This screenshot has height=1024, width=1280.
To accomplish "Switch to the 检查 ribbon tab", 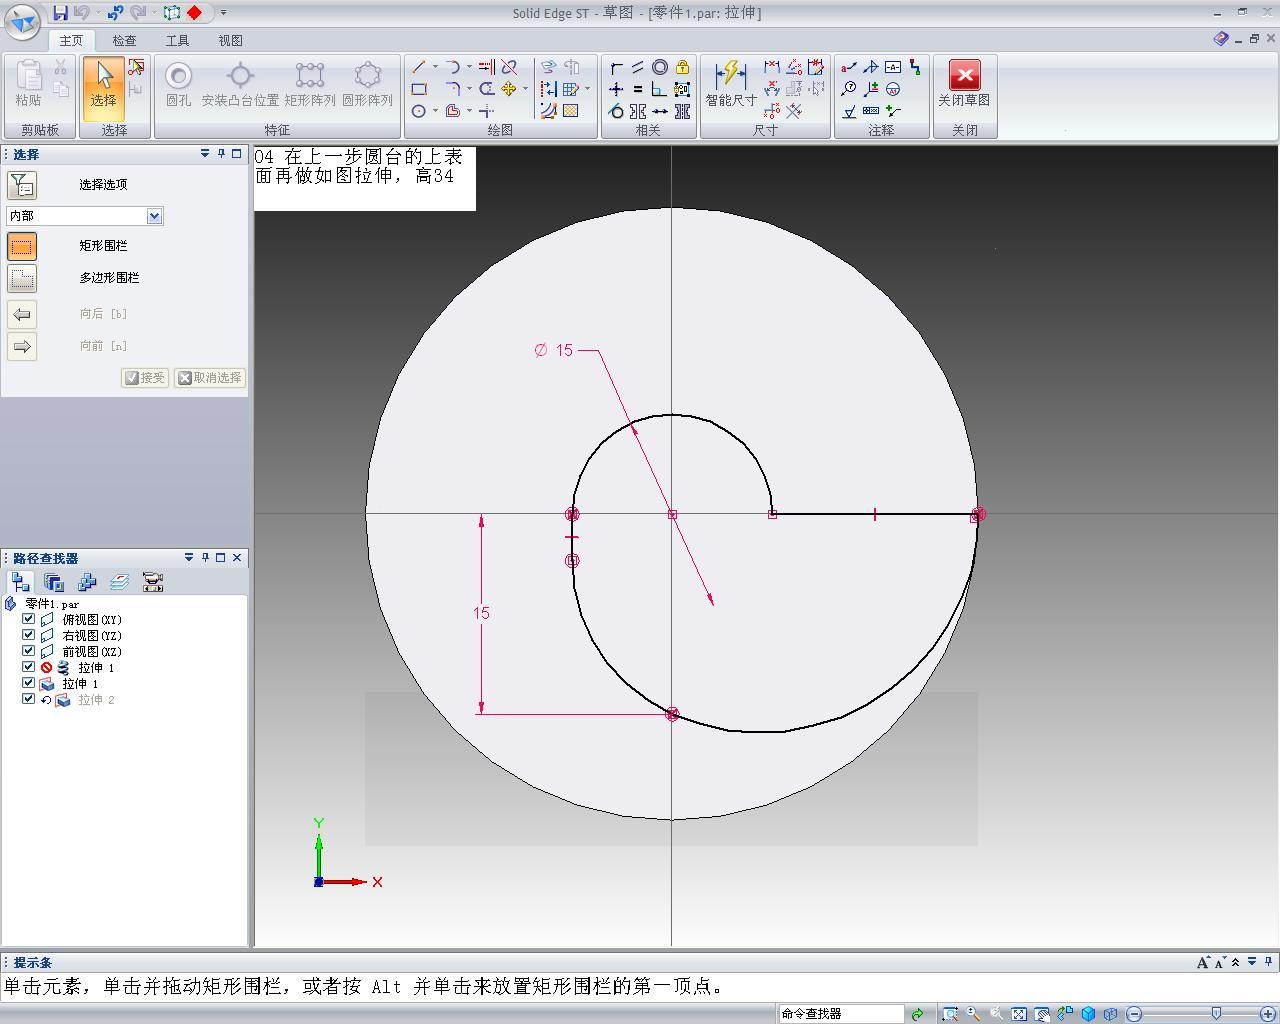I will 124,41.
